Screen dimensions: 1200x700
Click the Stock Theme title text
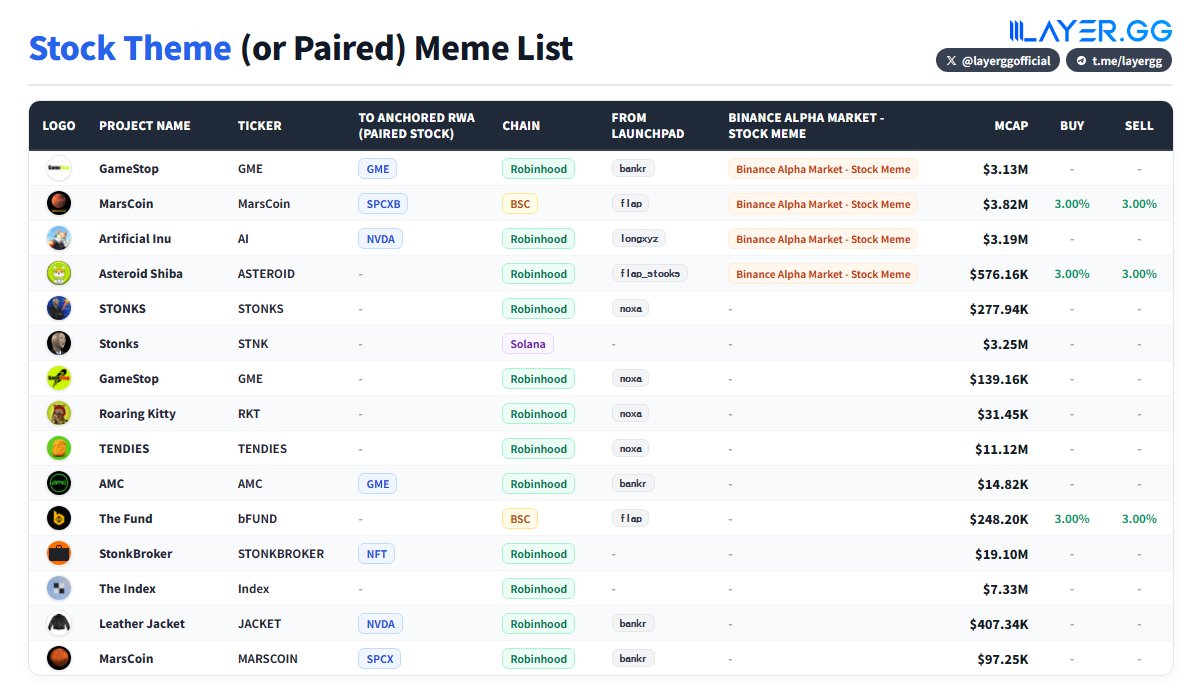tap(130, 47)
